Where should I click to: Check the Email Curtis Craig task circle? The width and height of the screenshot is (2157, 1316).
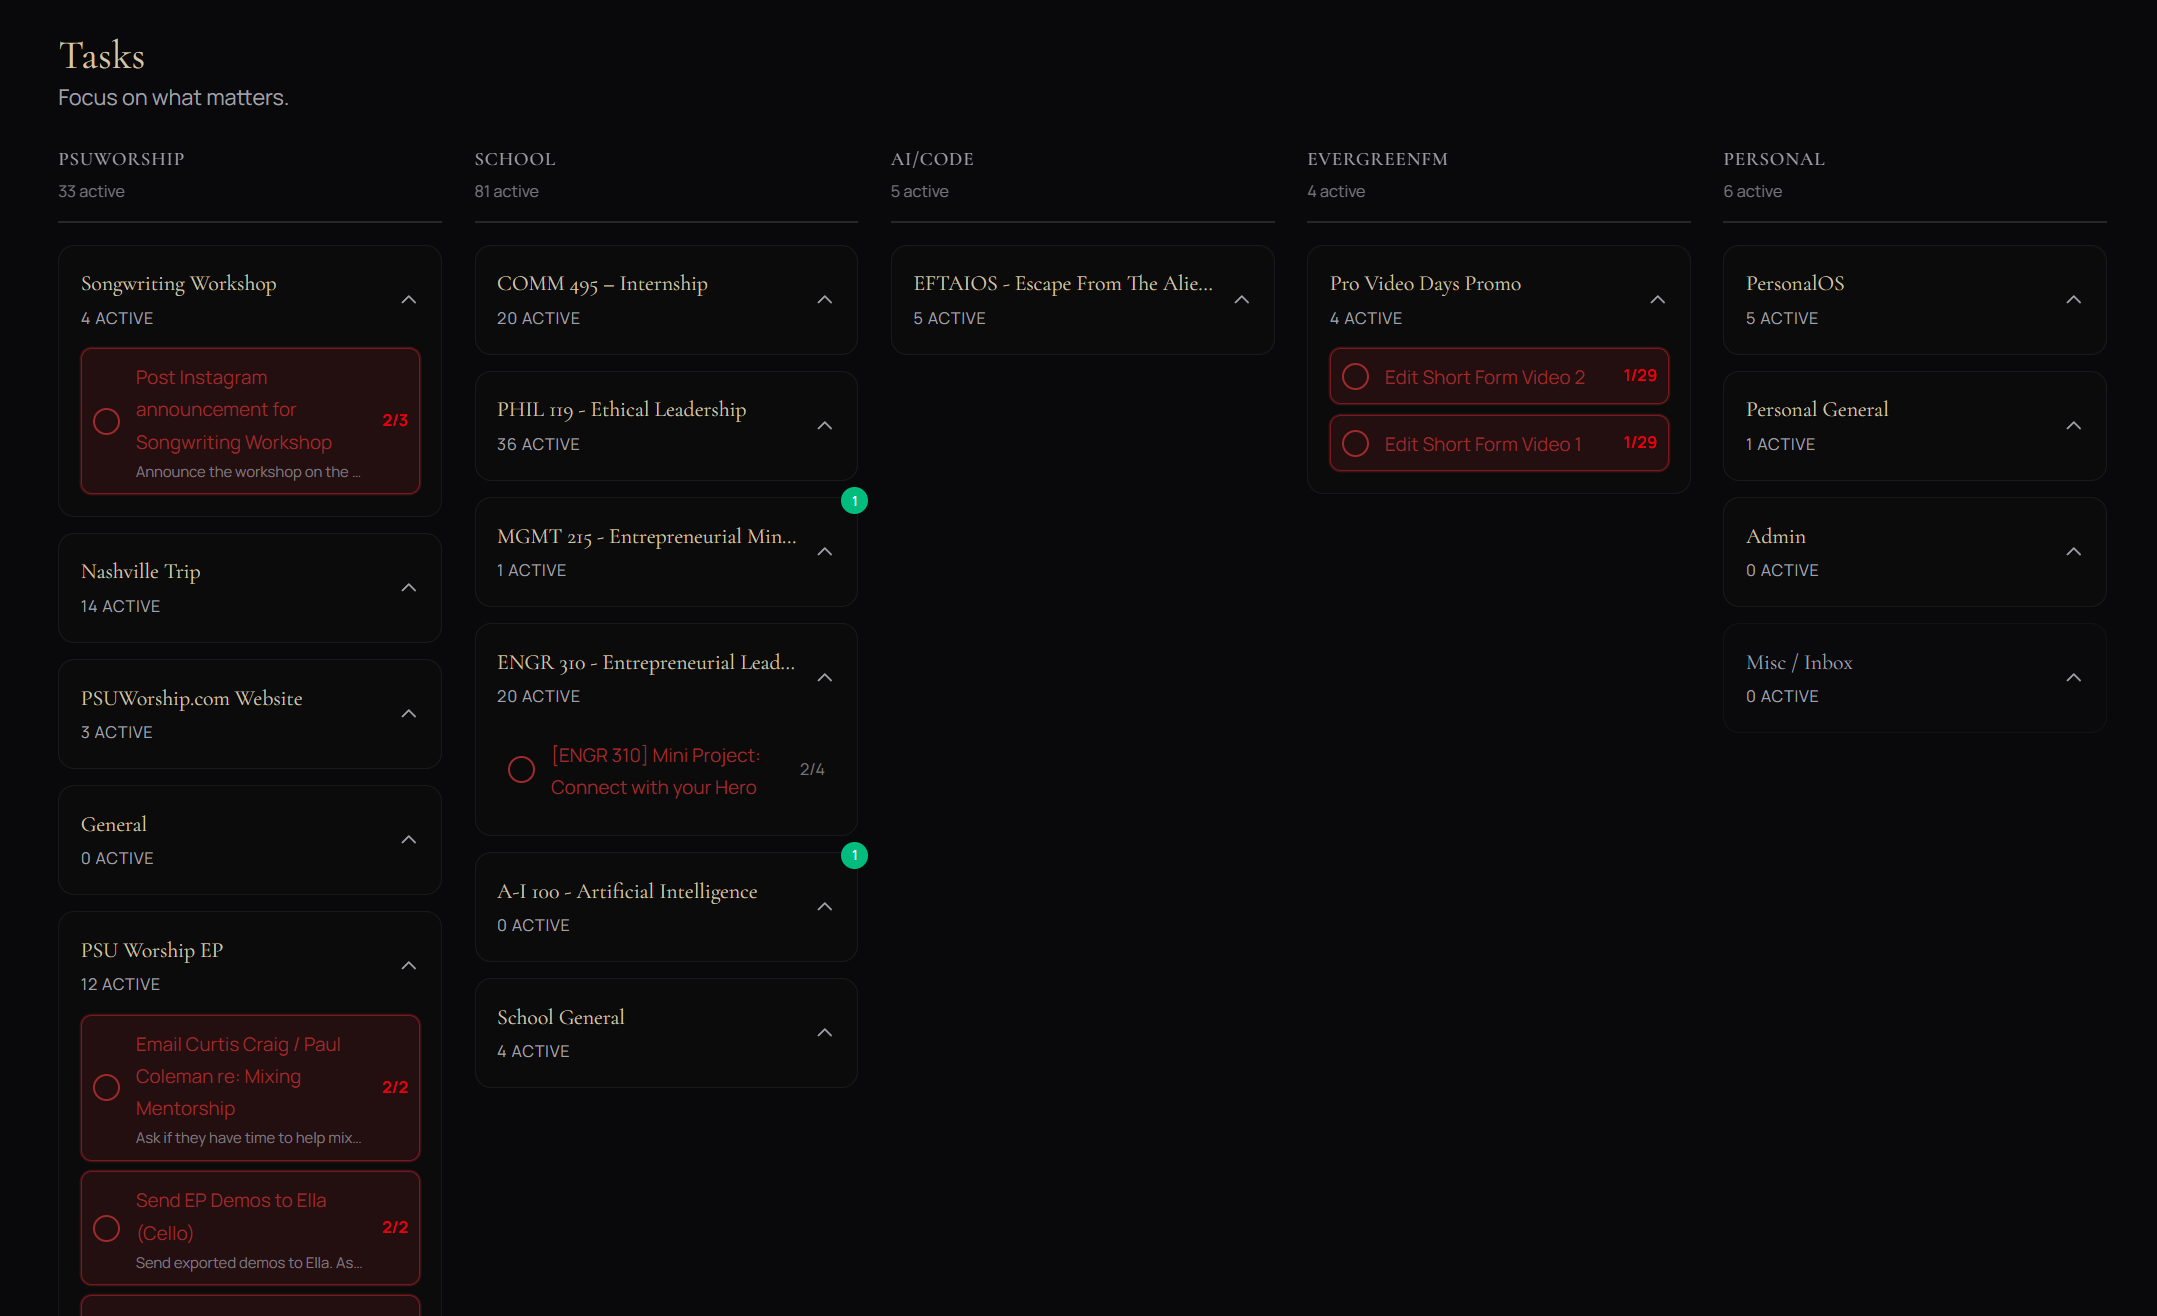106,1088
